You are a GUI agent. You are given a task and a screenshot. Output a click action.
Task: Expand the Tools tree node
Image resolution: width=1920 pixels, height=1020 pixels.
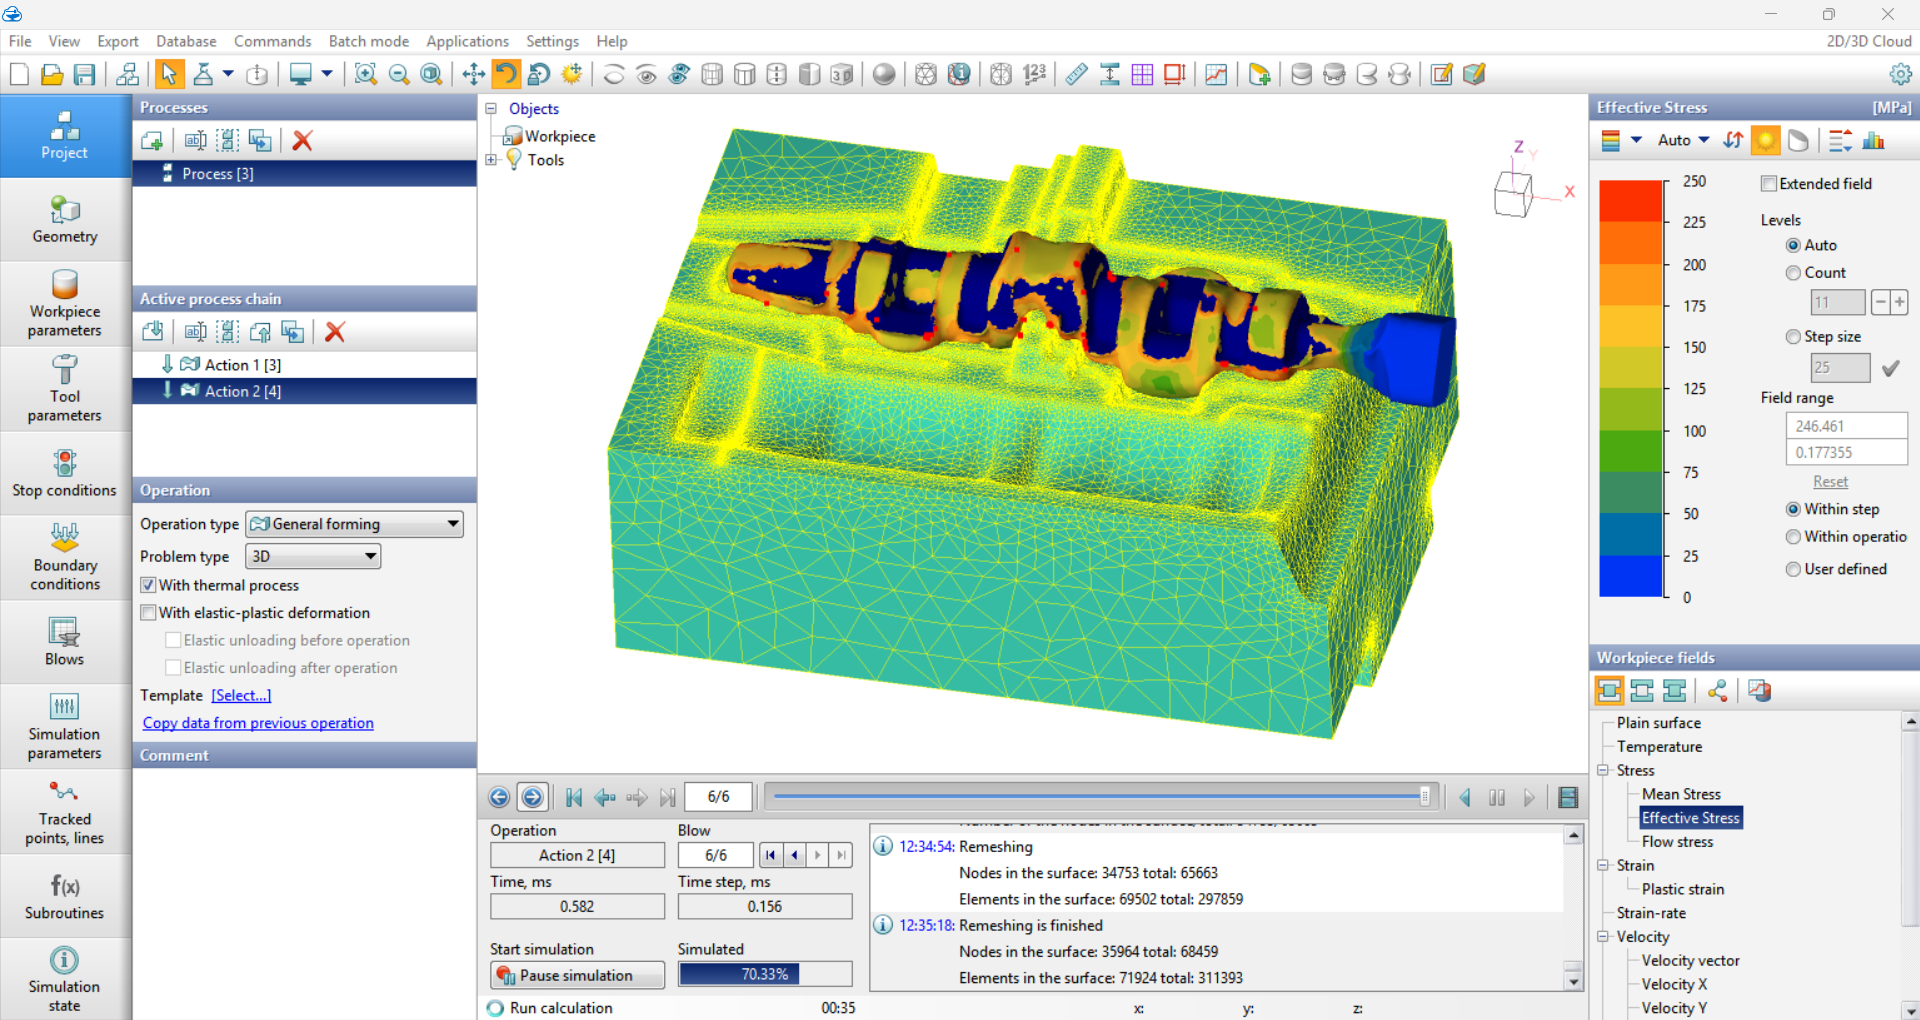(x=491, y=160)
